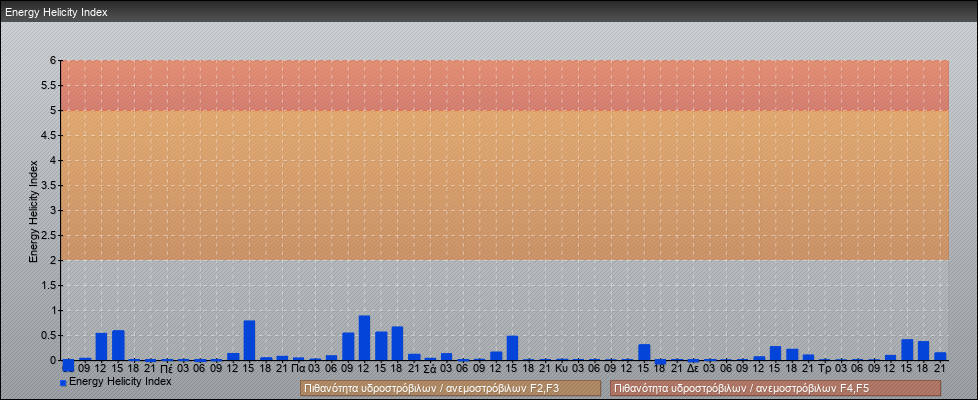Viewport: 978px width, 400px height.
Task: Click the Τρ day label on x-axis
Action: coord(825,369)
